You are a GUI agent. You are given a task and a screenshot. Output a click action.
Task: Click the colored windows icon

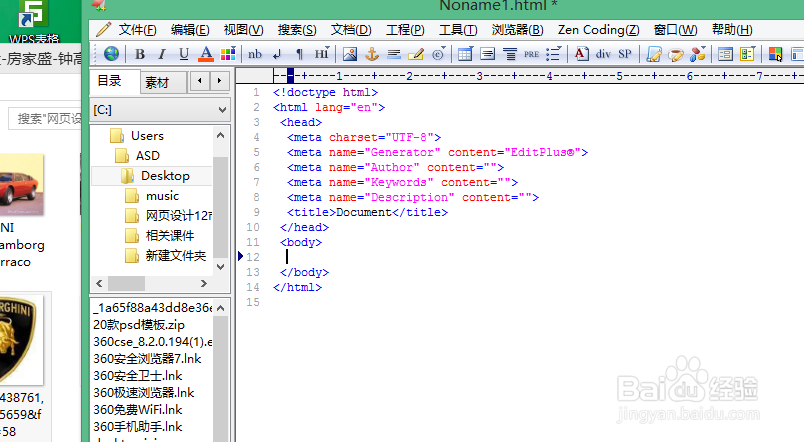click(775, 54)
